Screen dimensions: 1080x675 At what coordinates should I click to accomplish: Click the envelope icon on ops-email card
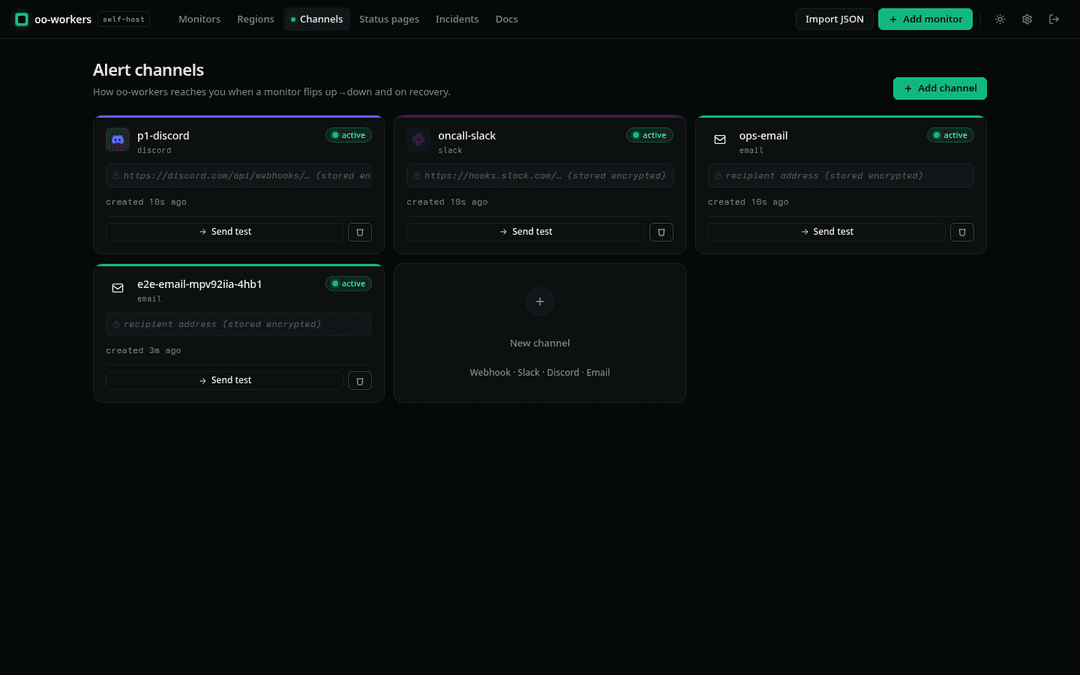click(720, 139)
